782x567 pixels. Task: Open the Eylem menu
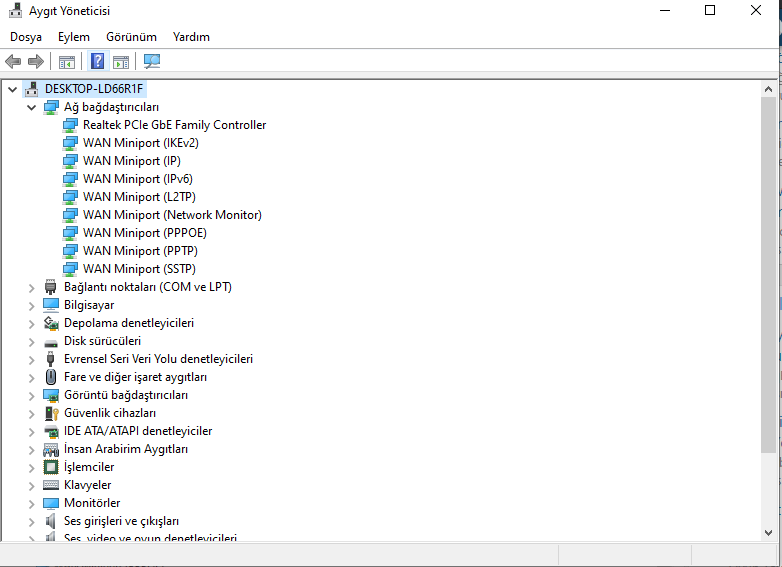[x=74, y=37]
